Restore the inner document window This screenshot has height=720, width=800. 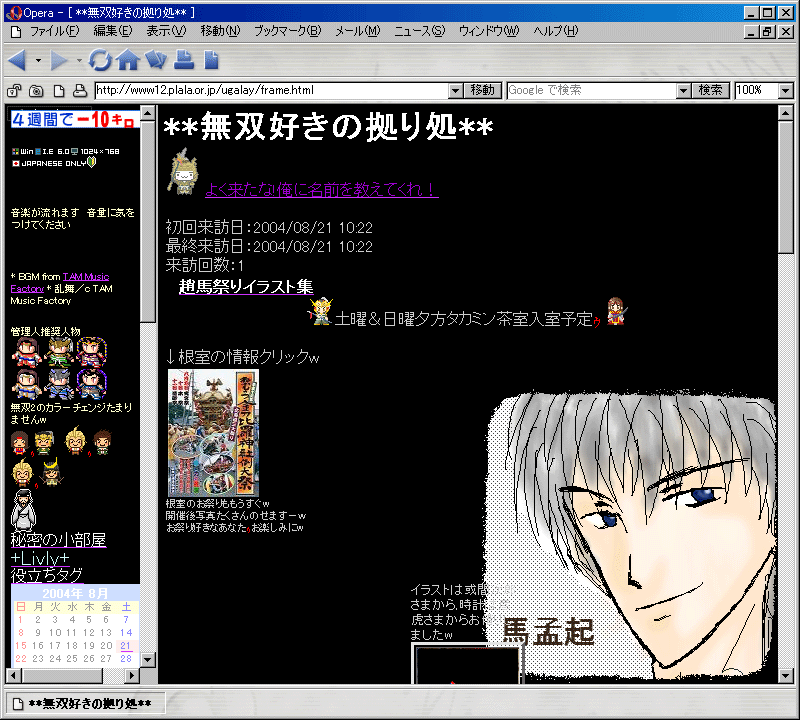[x=767, y=32]
